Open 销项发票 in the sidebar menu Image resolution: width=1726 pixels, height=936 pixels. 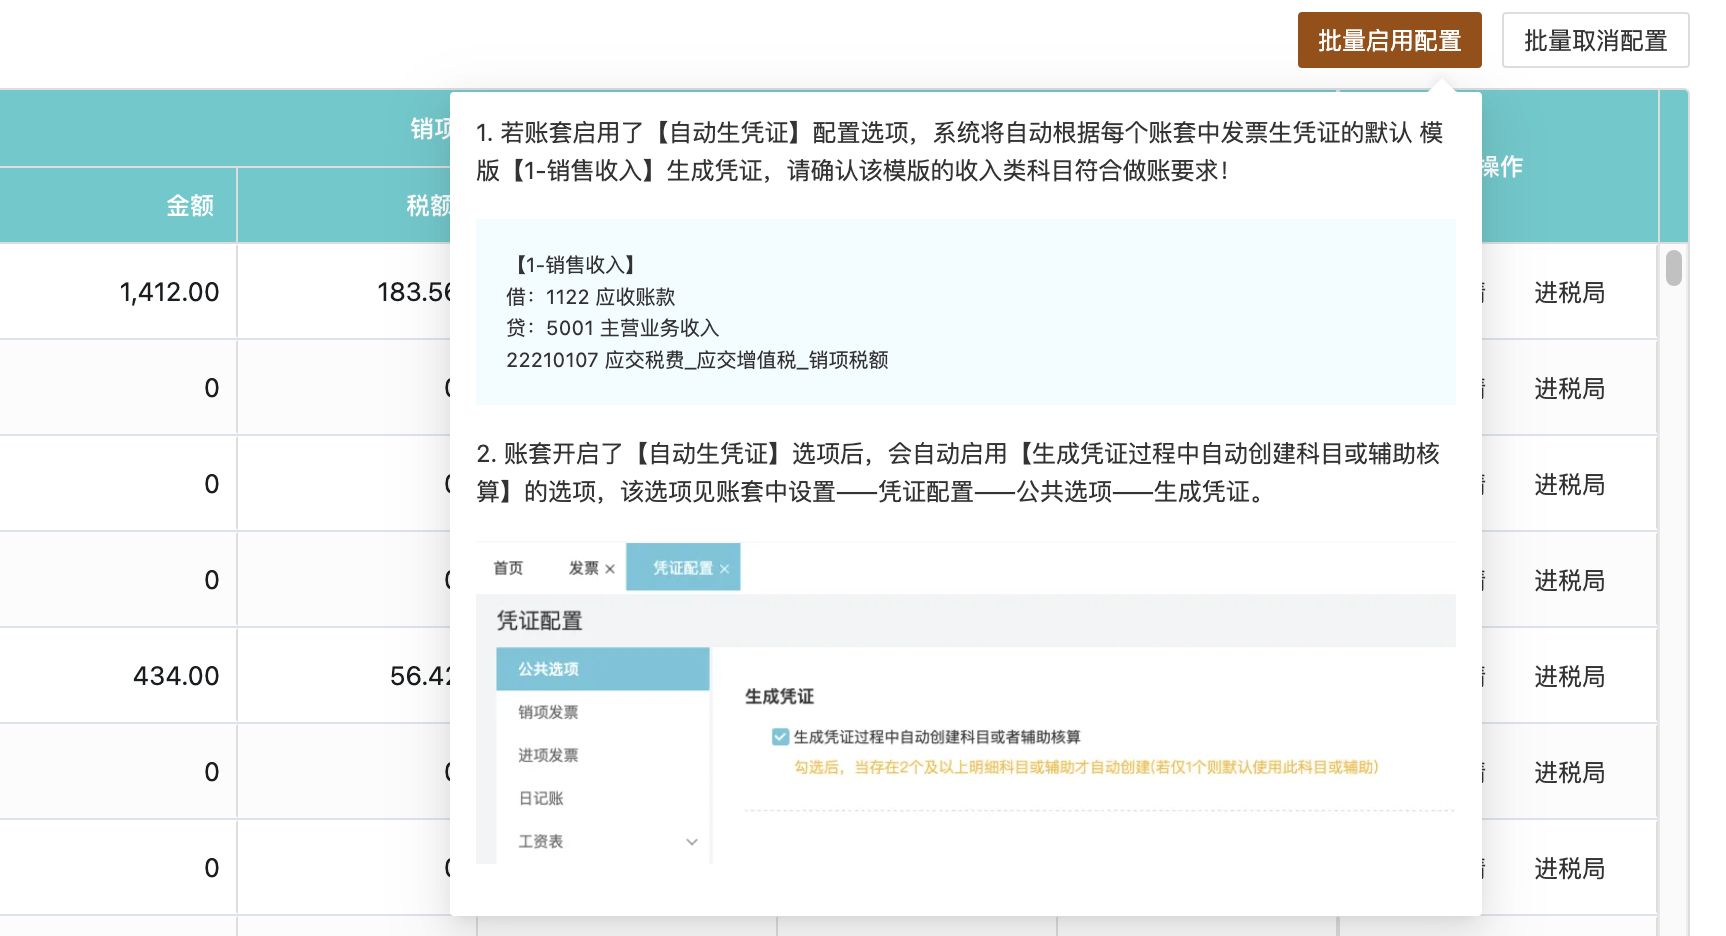tap(548, 712)
